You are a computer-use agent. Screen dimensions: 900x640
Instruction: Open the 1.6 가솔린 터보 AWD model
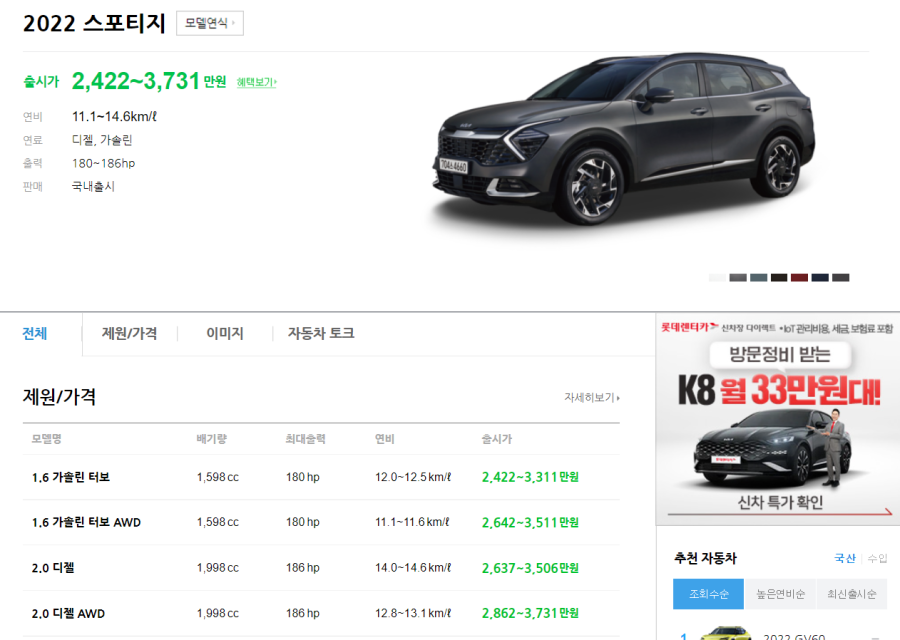click(86, 522)
